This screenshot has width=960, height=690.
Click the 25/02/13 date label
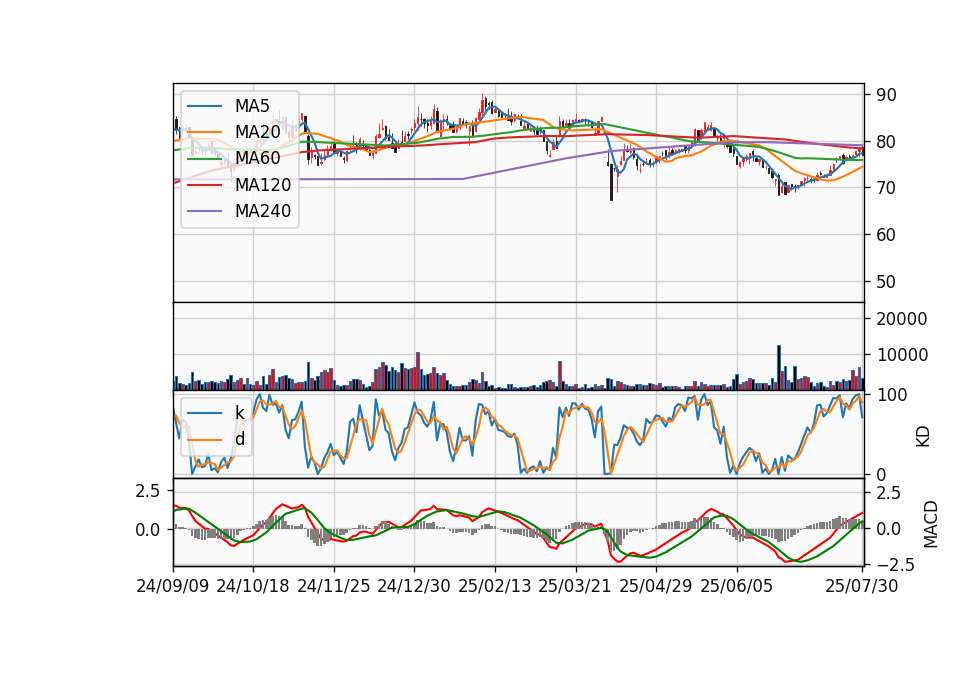click(495, 586)
